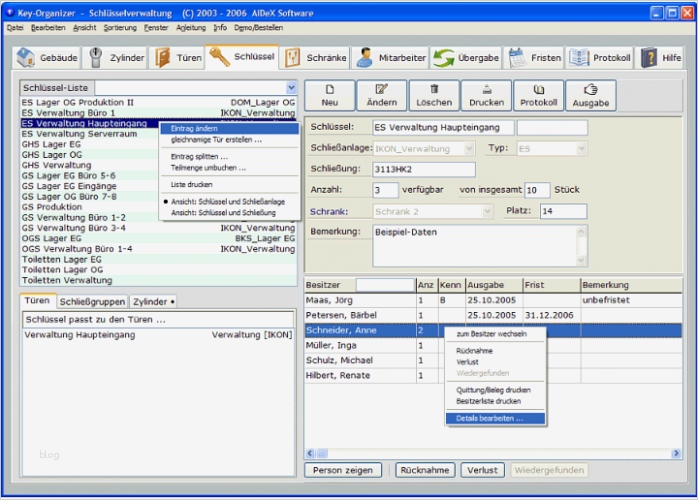
Task: Select the lower Türen sub-tab
Action: (x=37, y=301)
